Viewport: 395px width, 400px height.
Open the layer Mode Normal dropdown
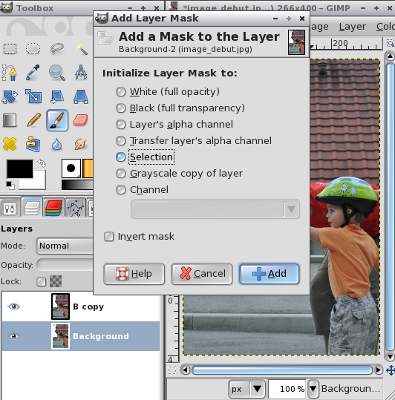[65, 246]
